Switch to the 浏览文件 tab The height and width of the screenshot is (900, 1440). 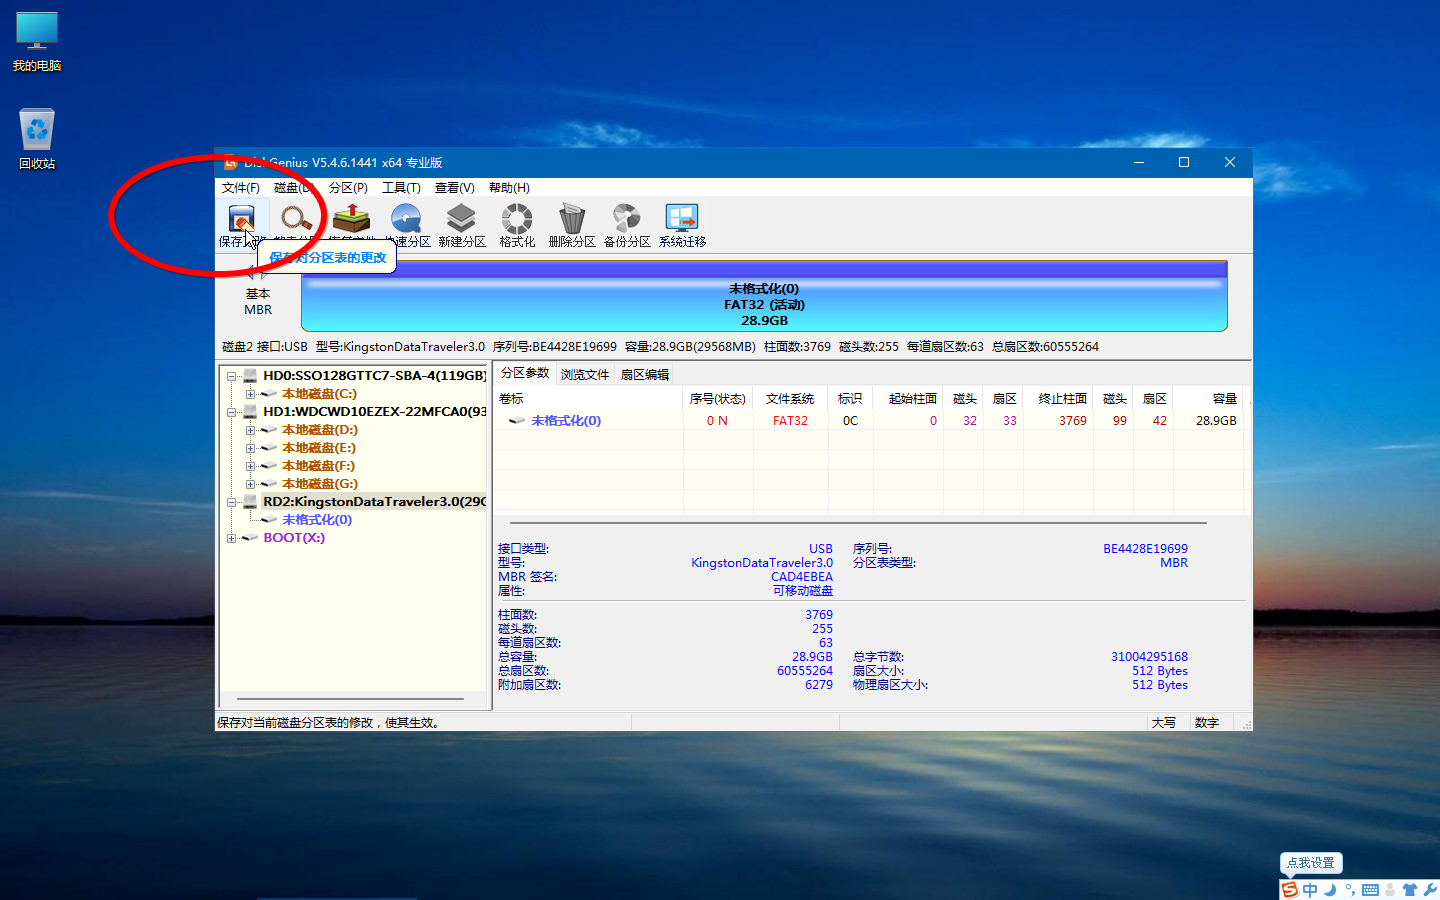click(x=585, y=375)
